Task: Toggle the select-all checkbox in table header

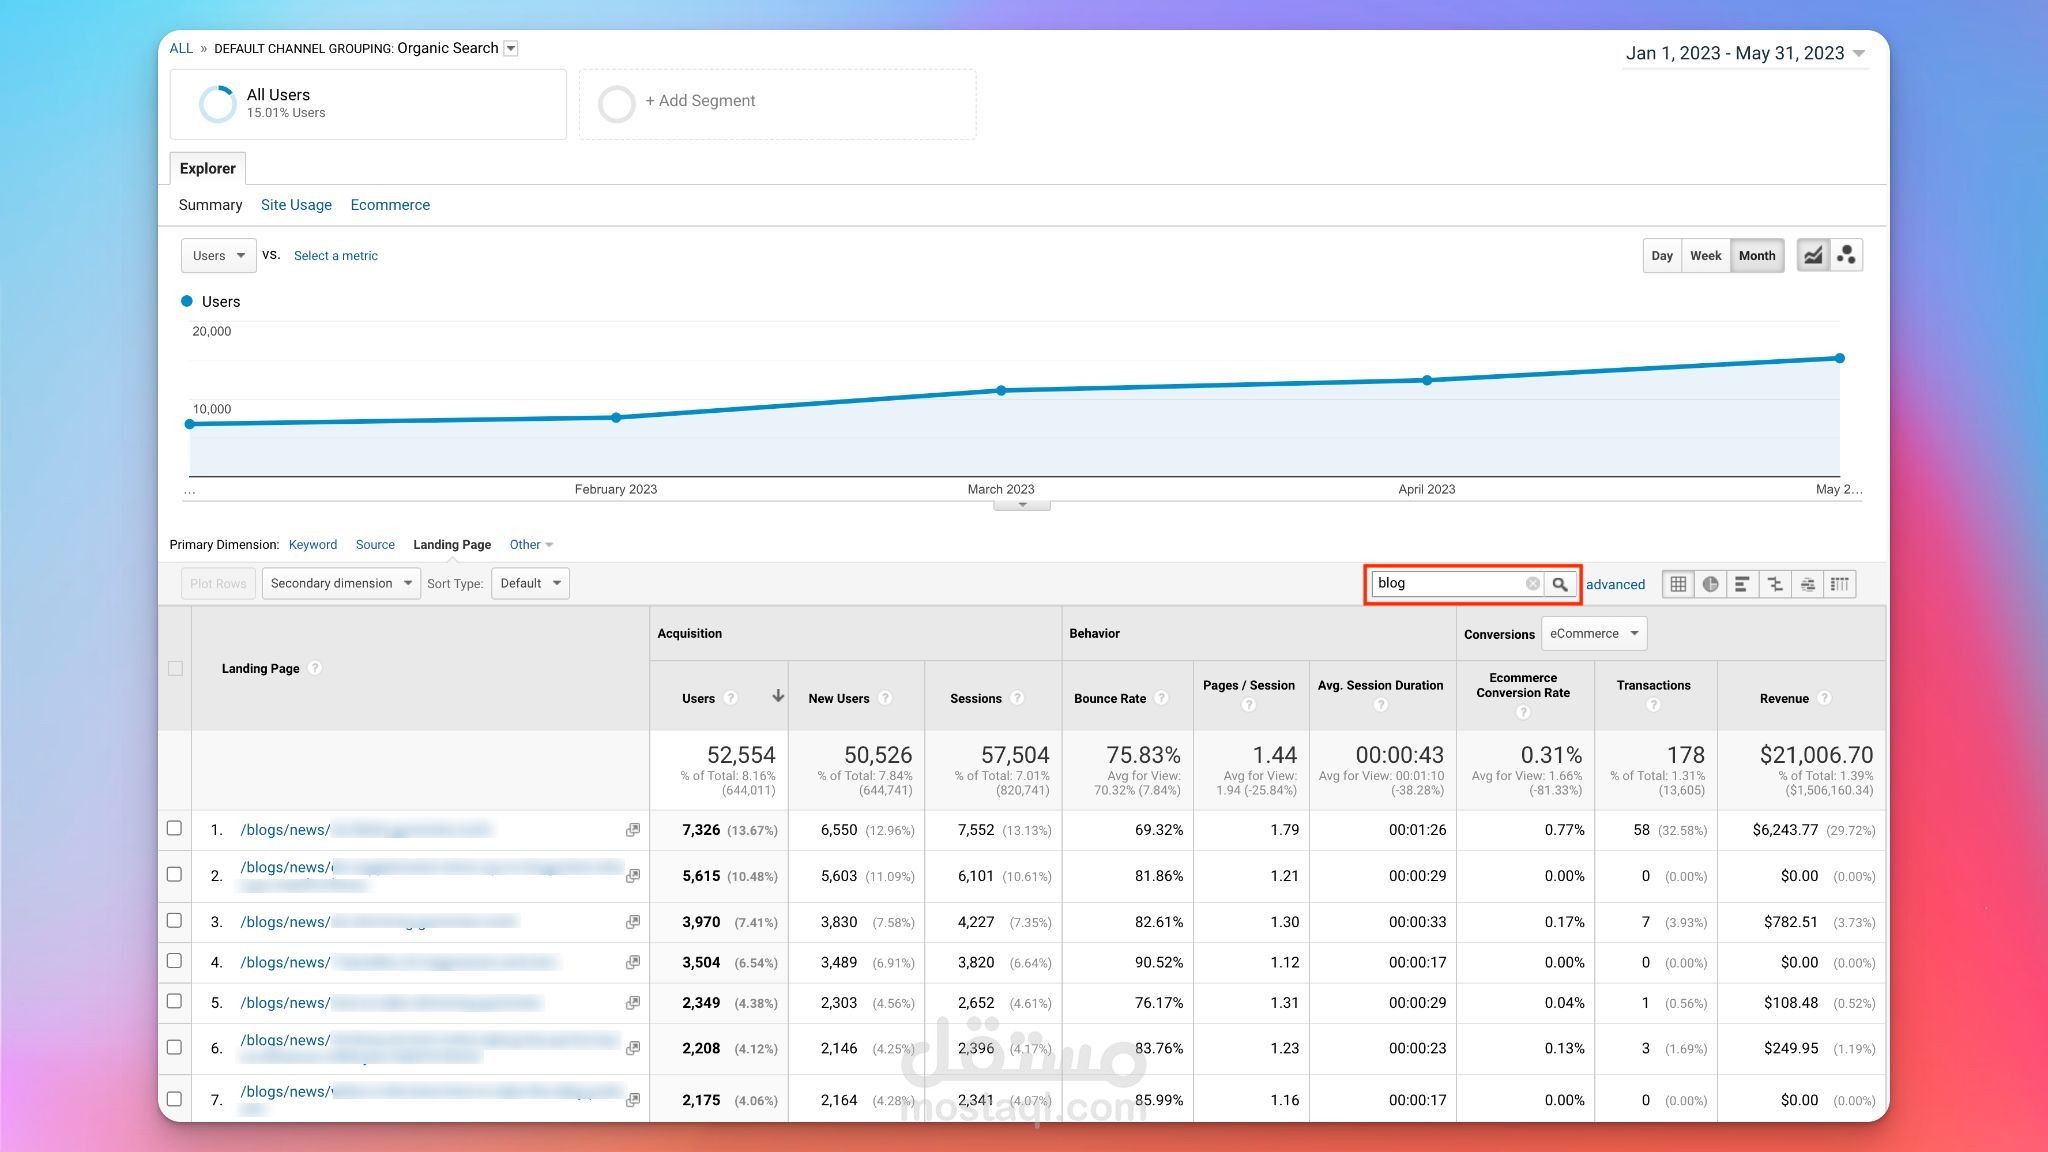Action: click(175, 668)
